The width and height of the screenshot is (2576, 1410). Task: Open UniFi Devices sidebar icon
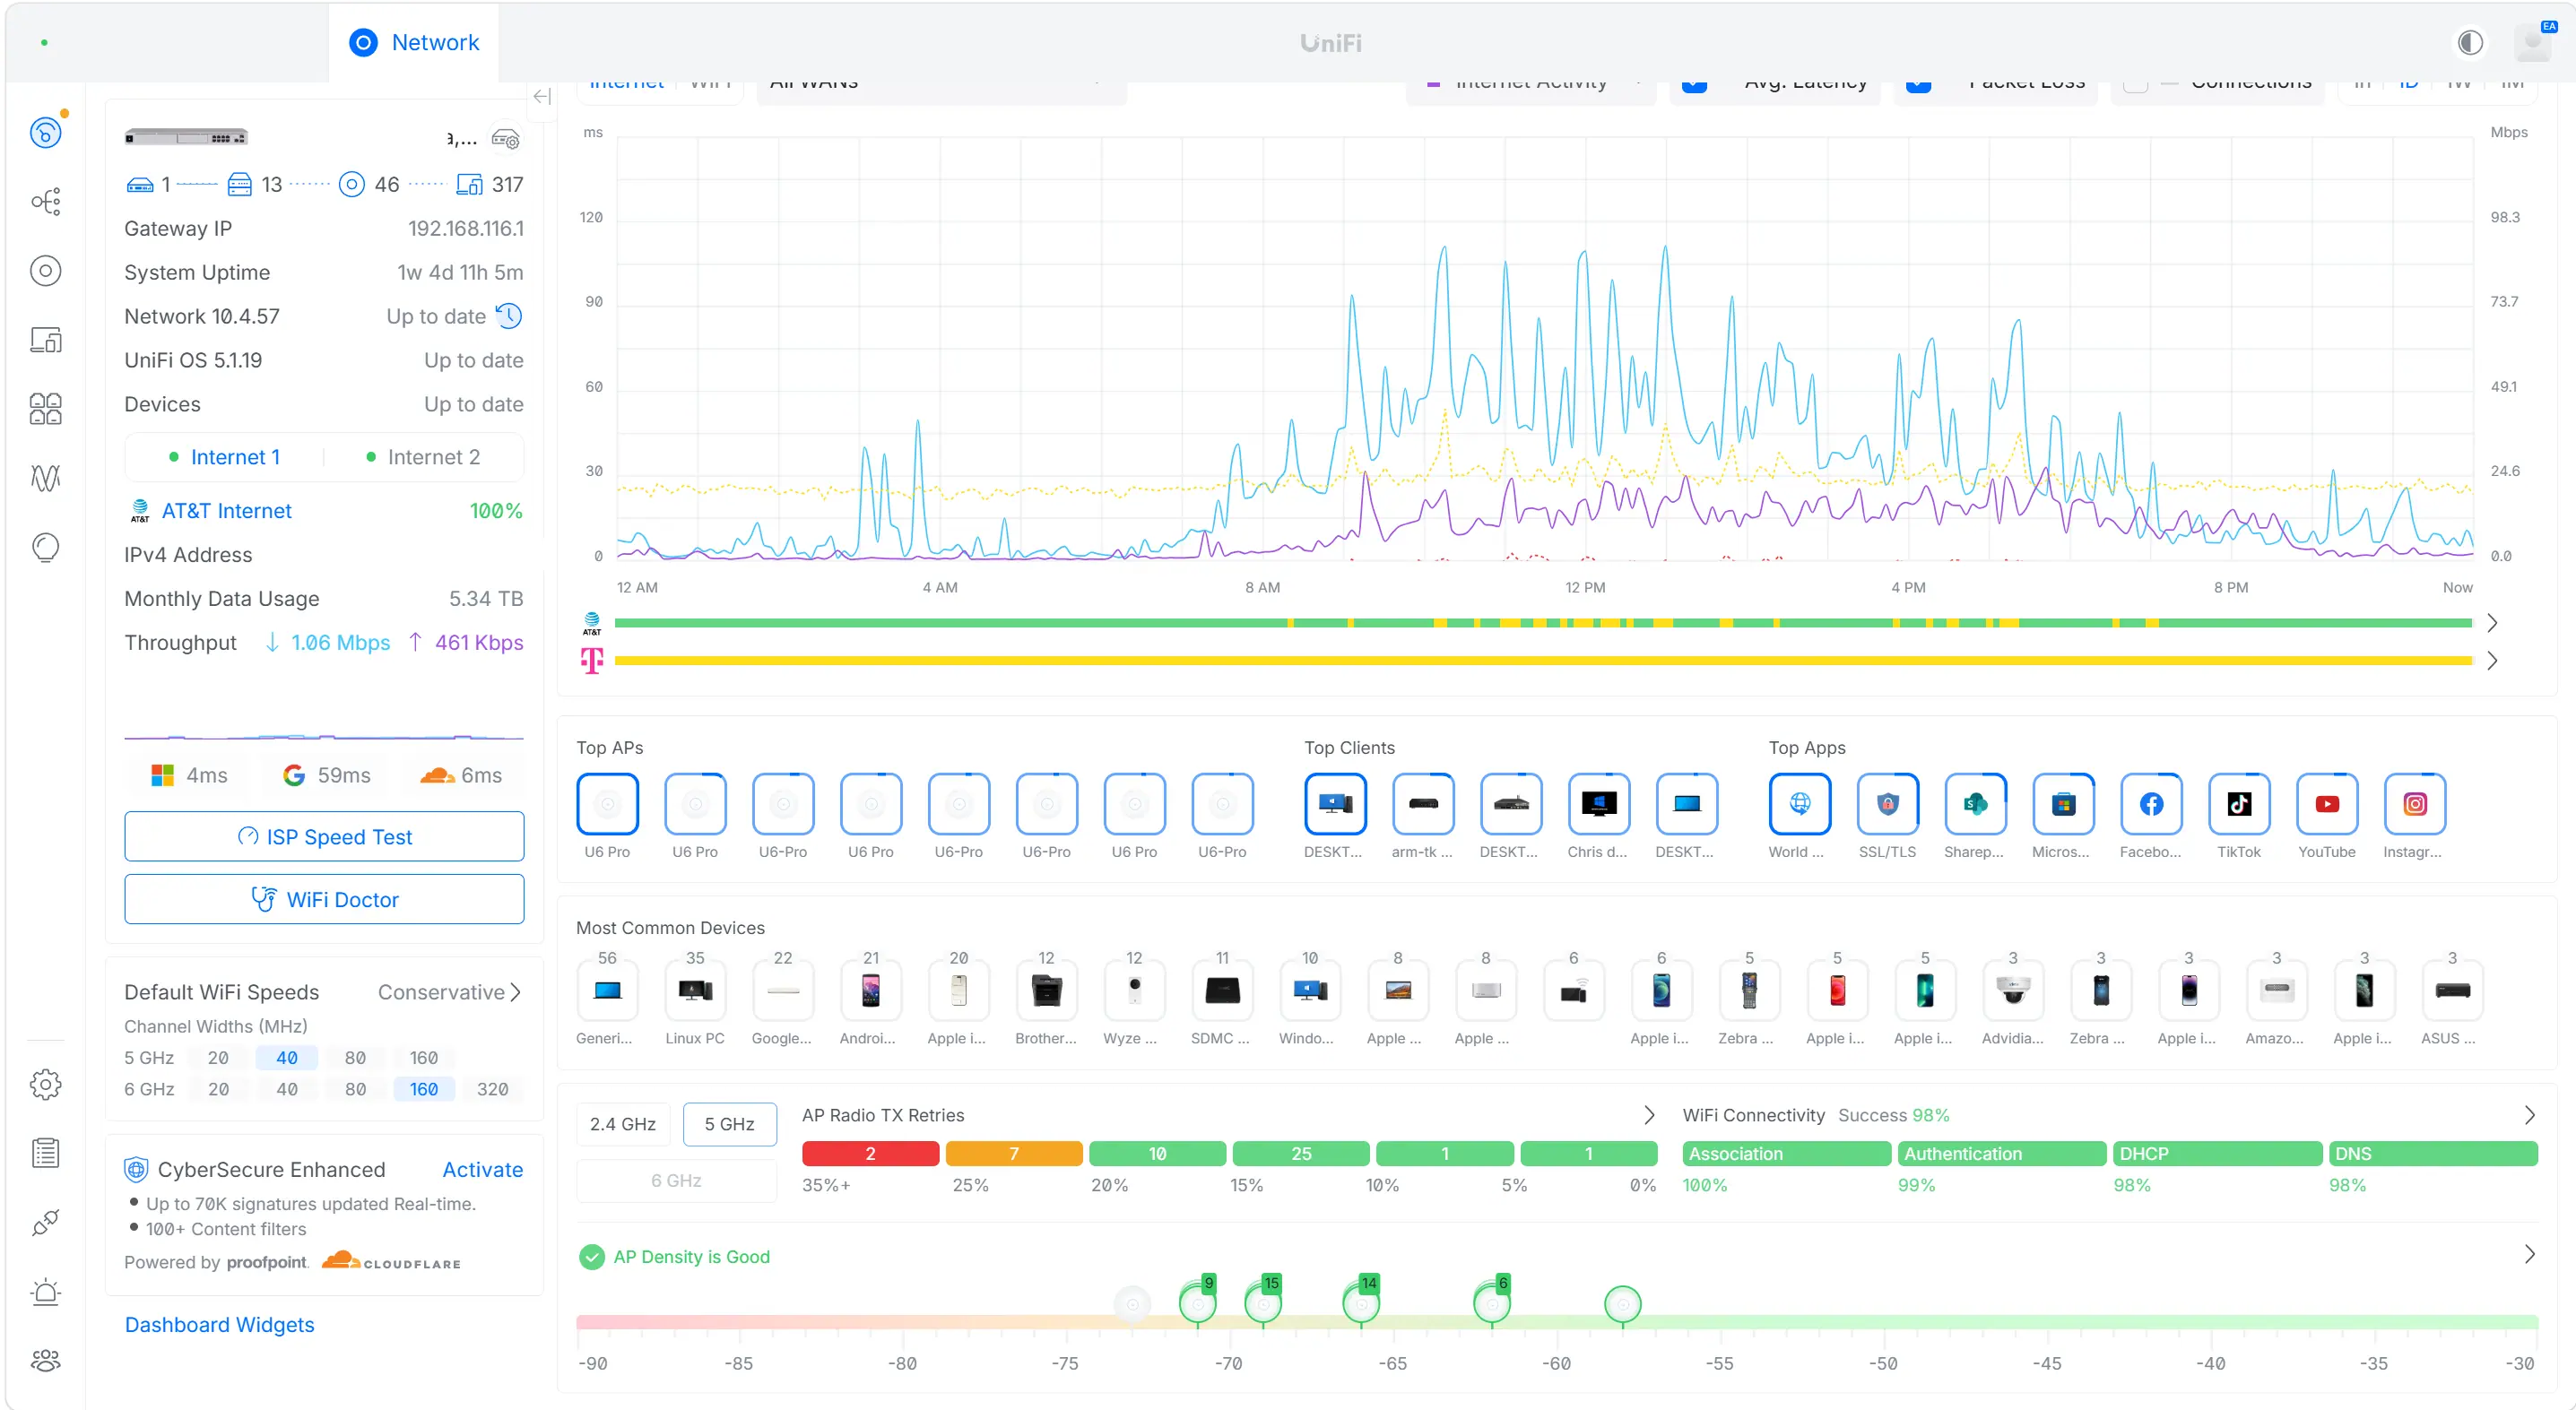pyautogui.click(x=46, y=271)
